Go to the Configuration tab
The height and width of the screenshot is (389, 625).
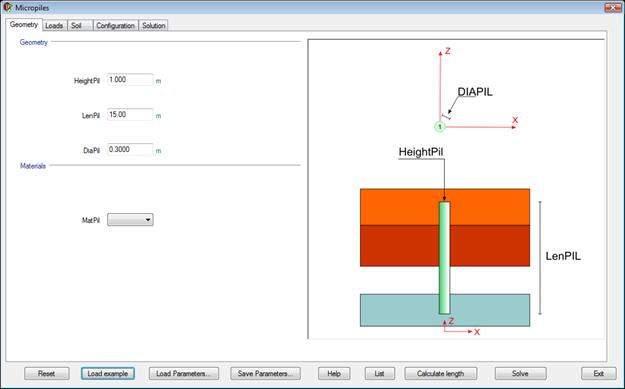[116, 26]
